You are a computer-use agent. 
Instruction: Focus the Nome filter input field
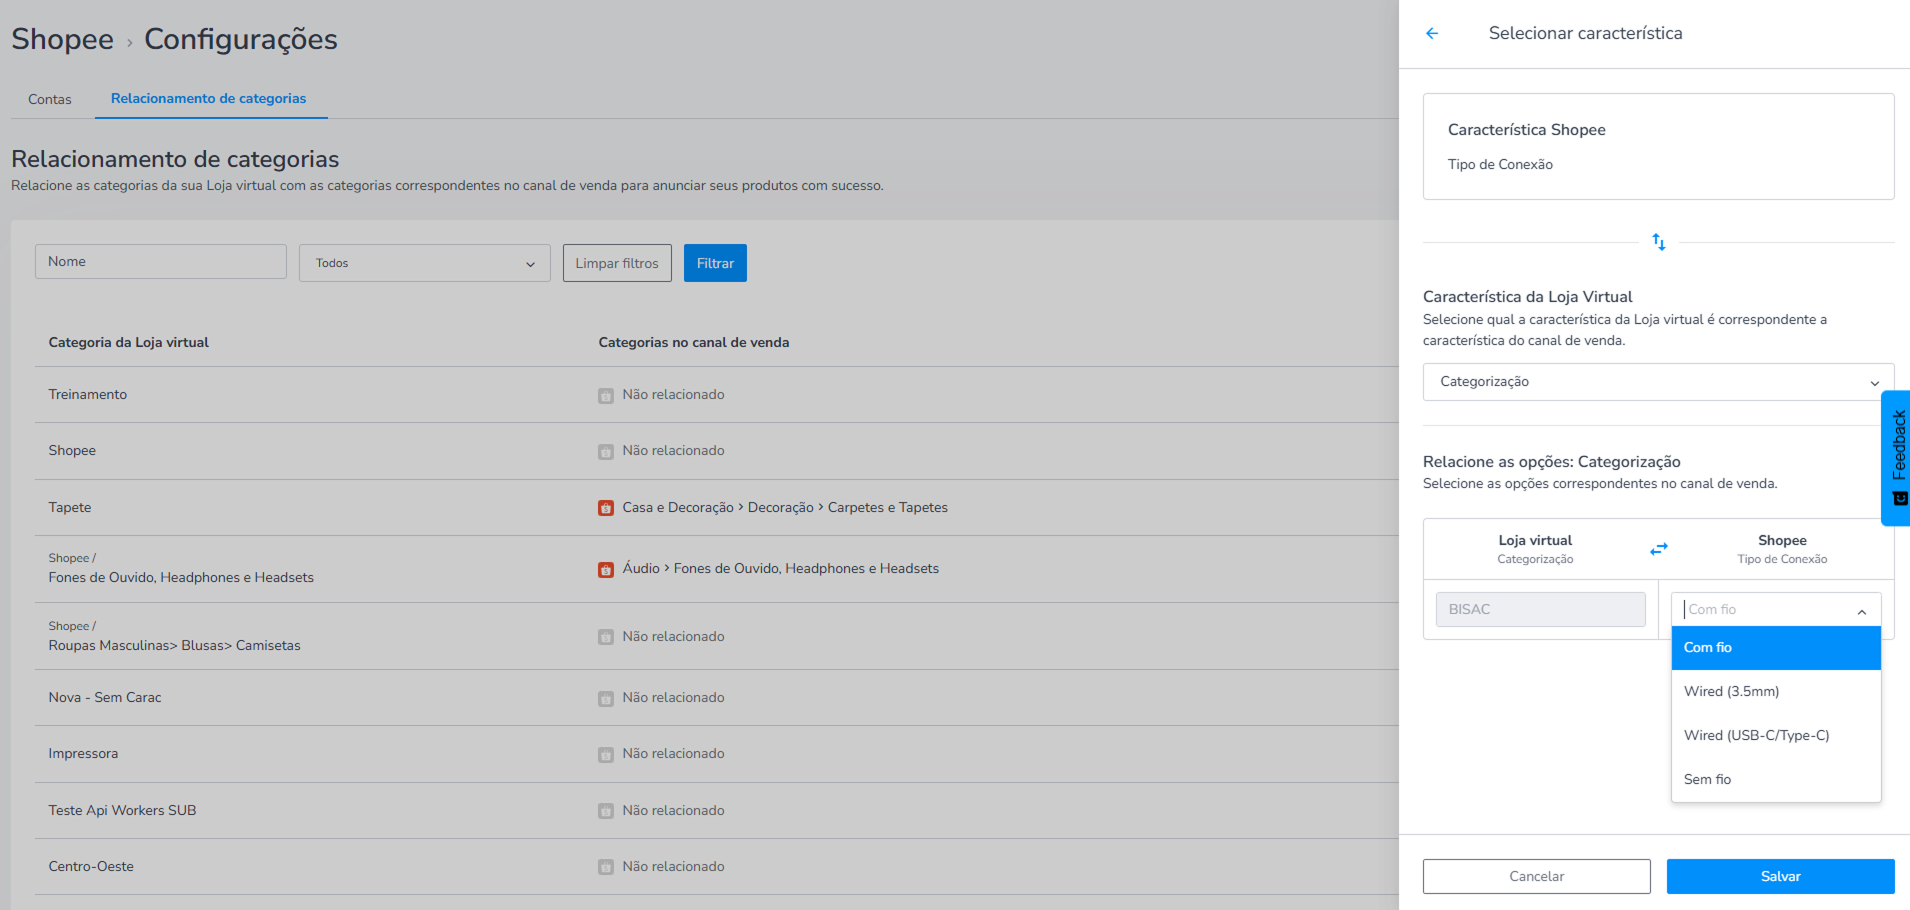point(161,262)
